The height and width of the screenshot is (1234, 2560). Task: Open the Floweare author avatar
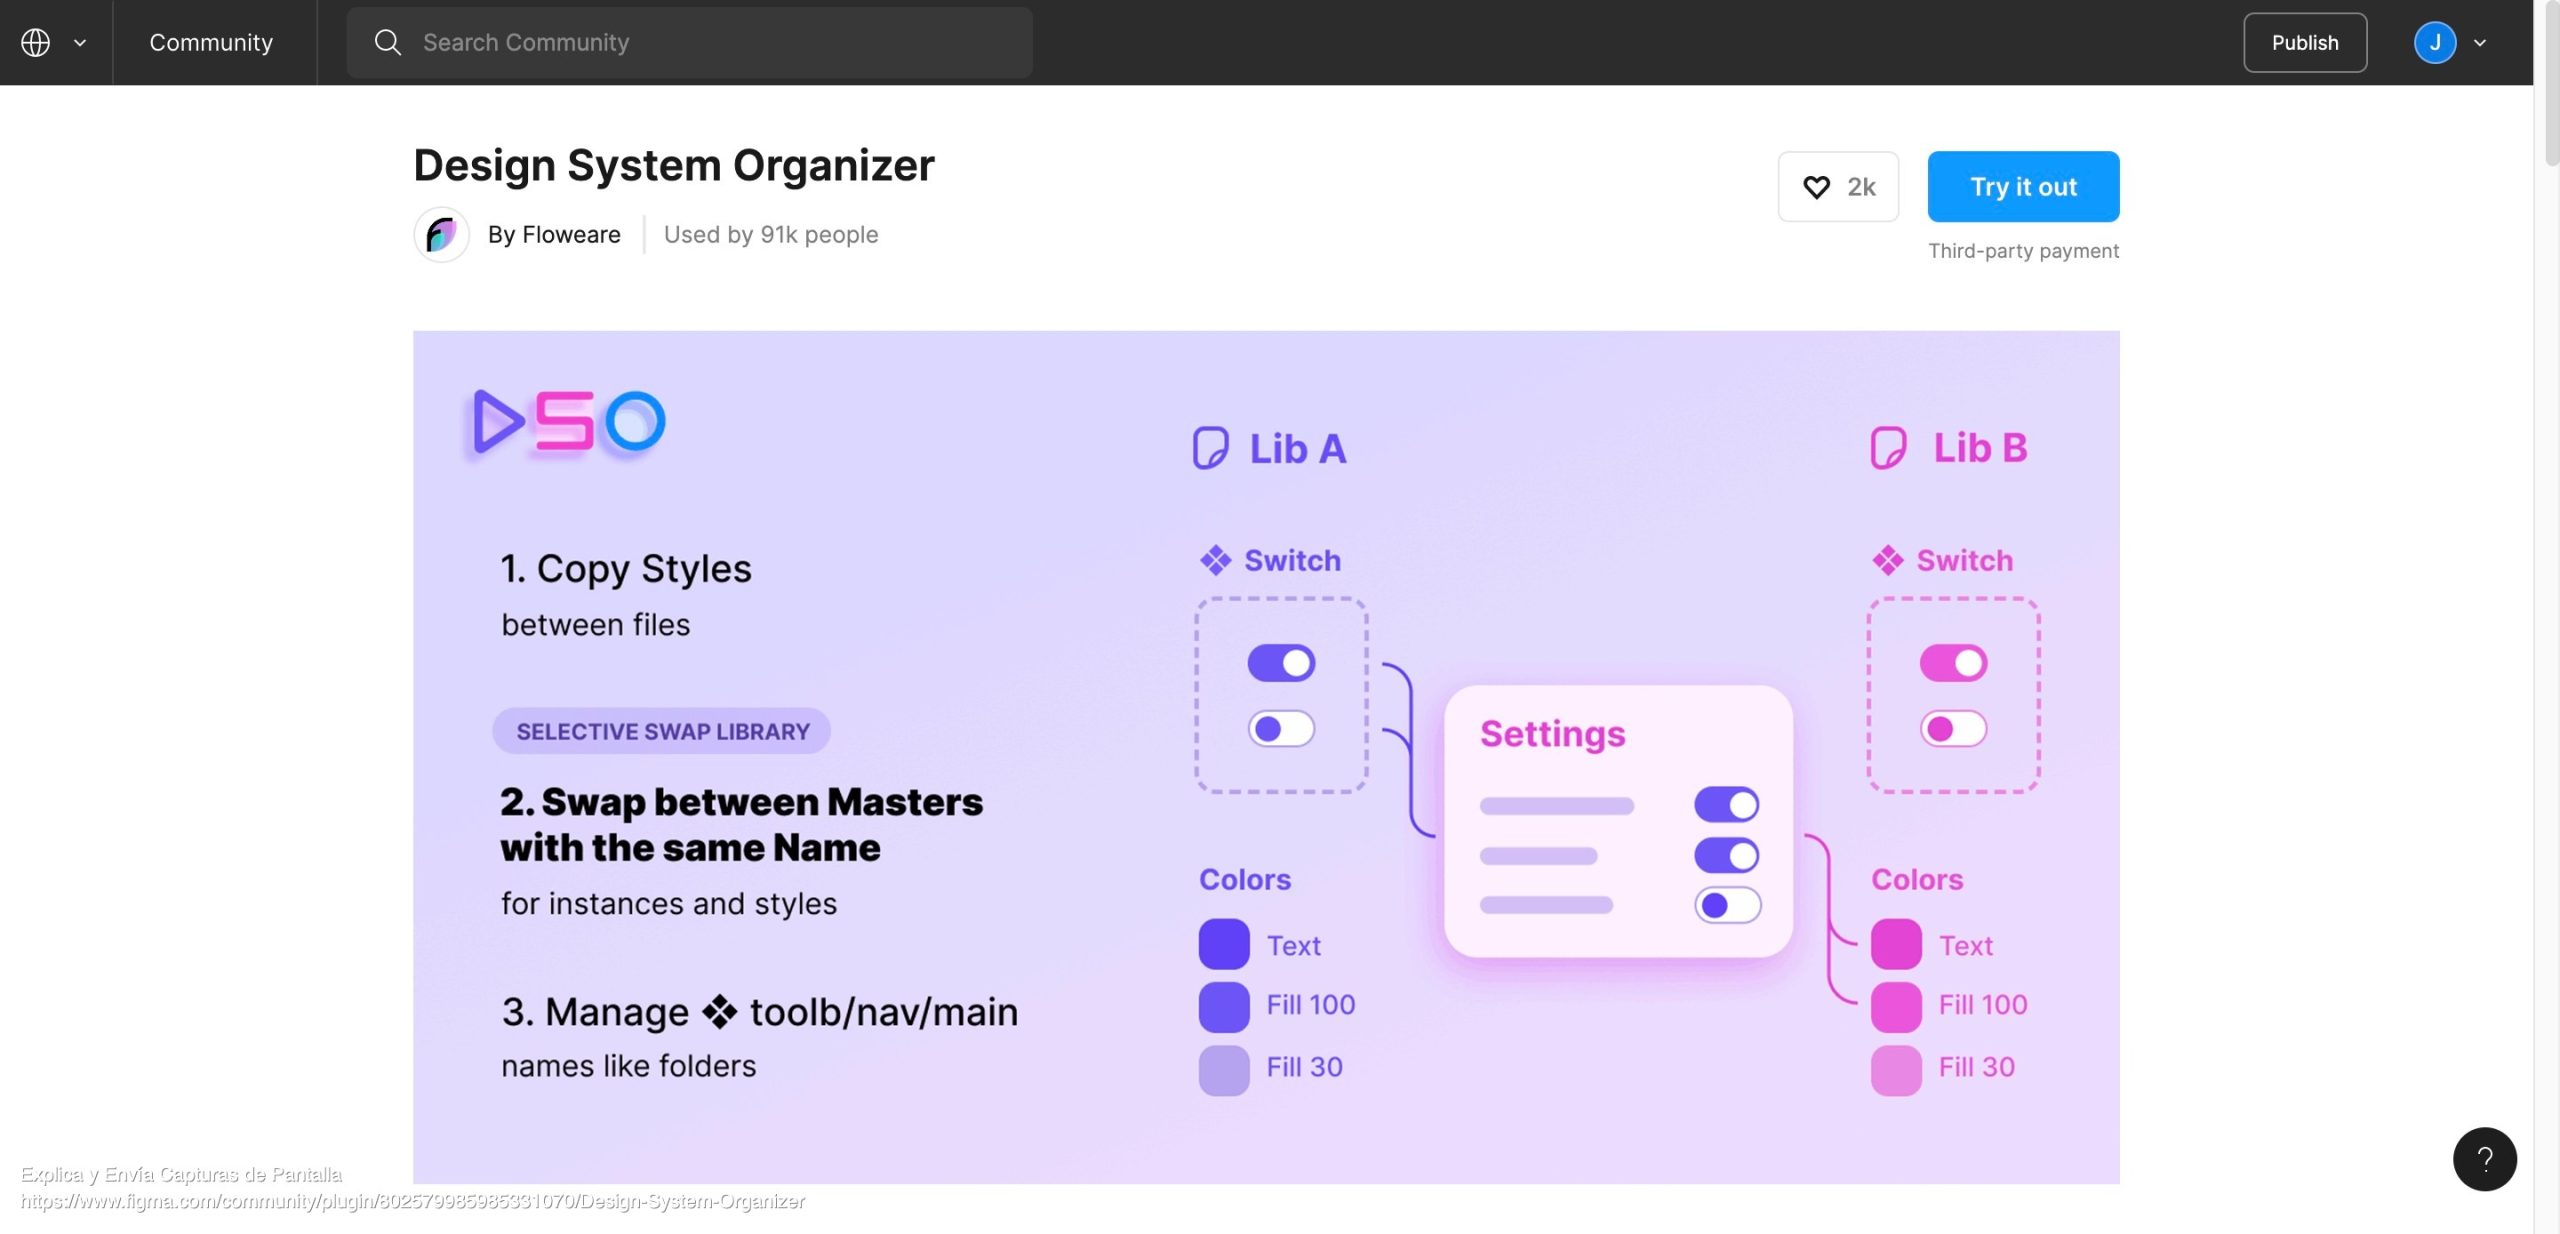point(441,234)
